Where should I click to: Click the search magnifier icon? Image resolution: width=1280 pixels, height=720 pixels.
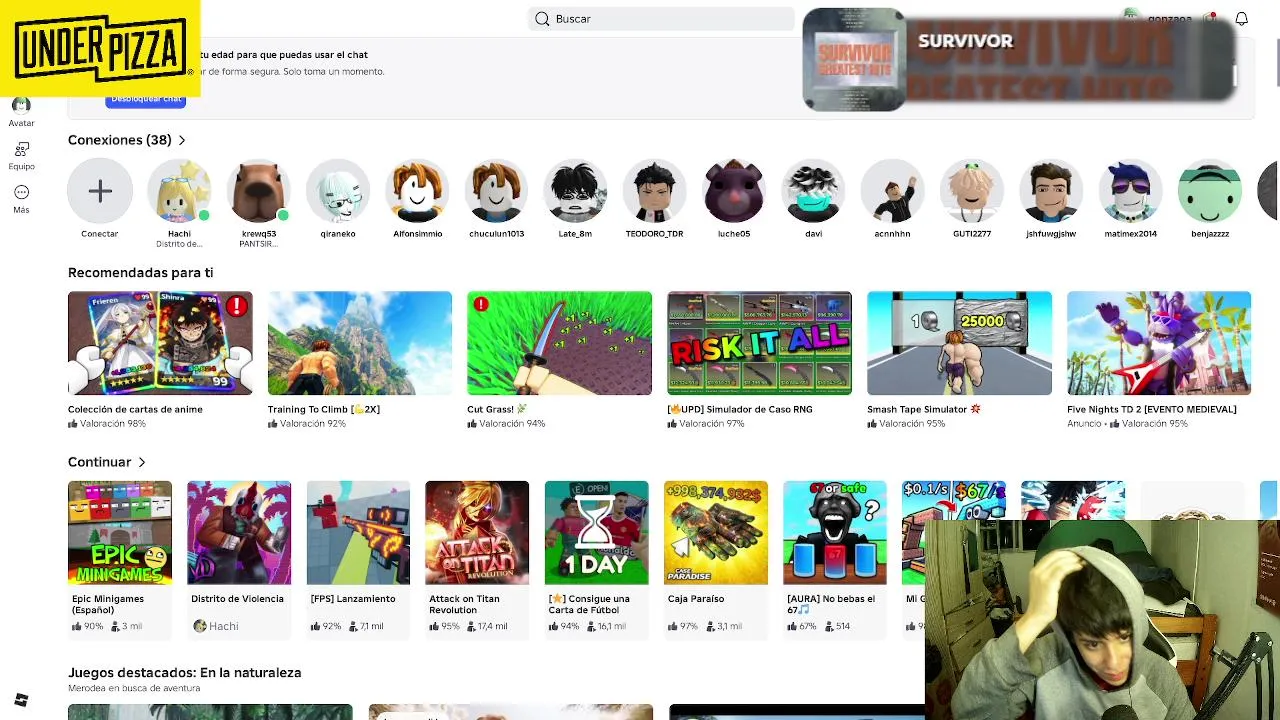[x=542, y=19]
